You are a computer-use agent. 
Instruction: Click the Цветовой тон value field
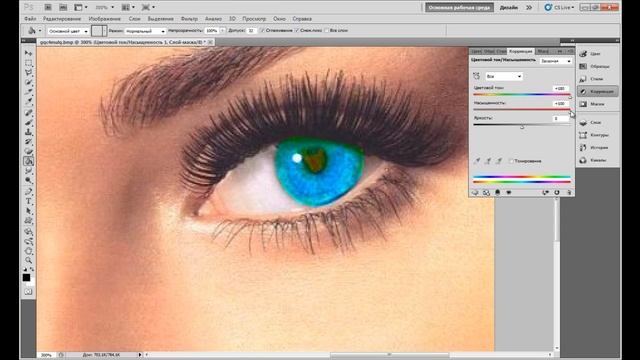pos(560,88)
